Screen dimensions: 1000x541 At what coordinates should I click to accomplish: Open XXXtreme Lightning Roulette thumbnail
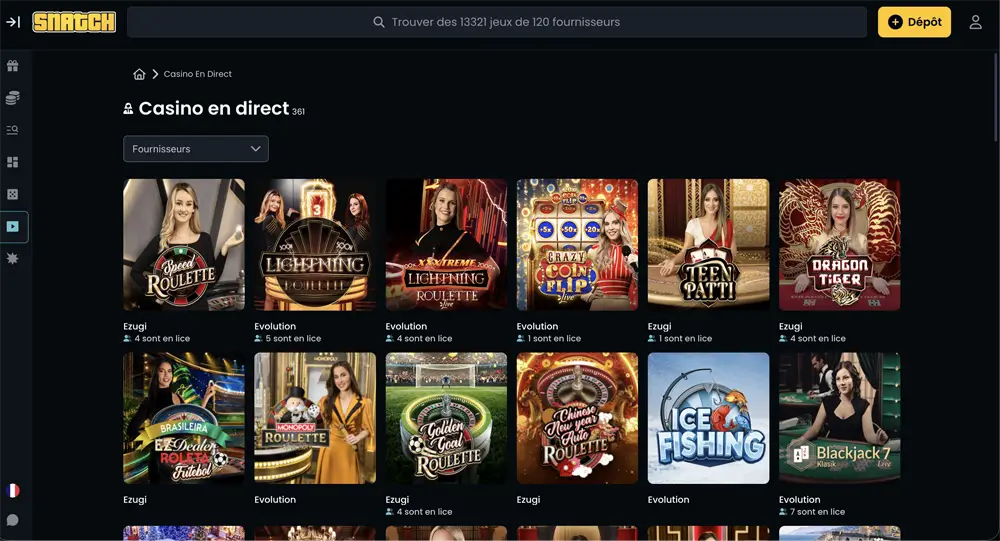click(x=446, y=244)
